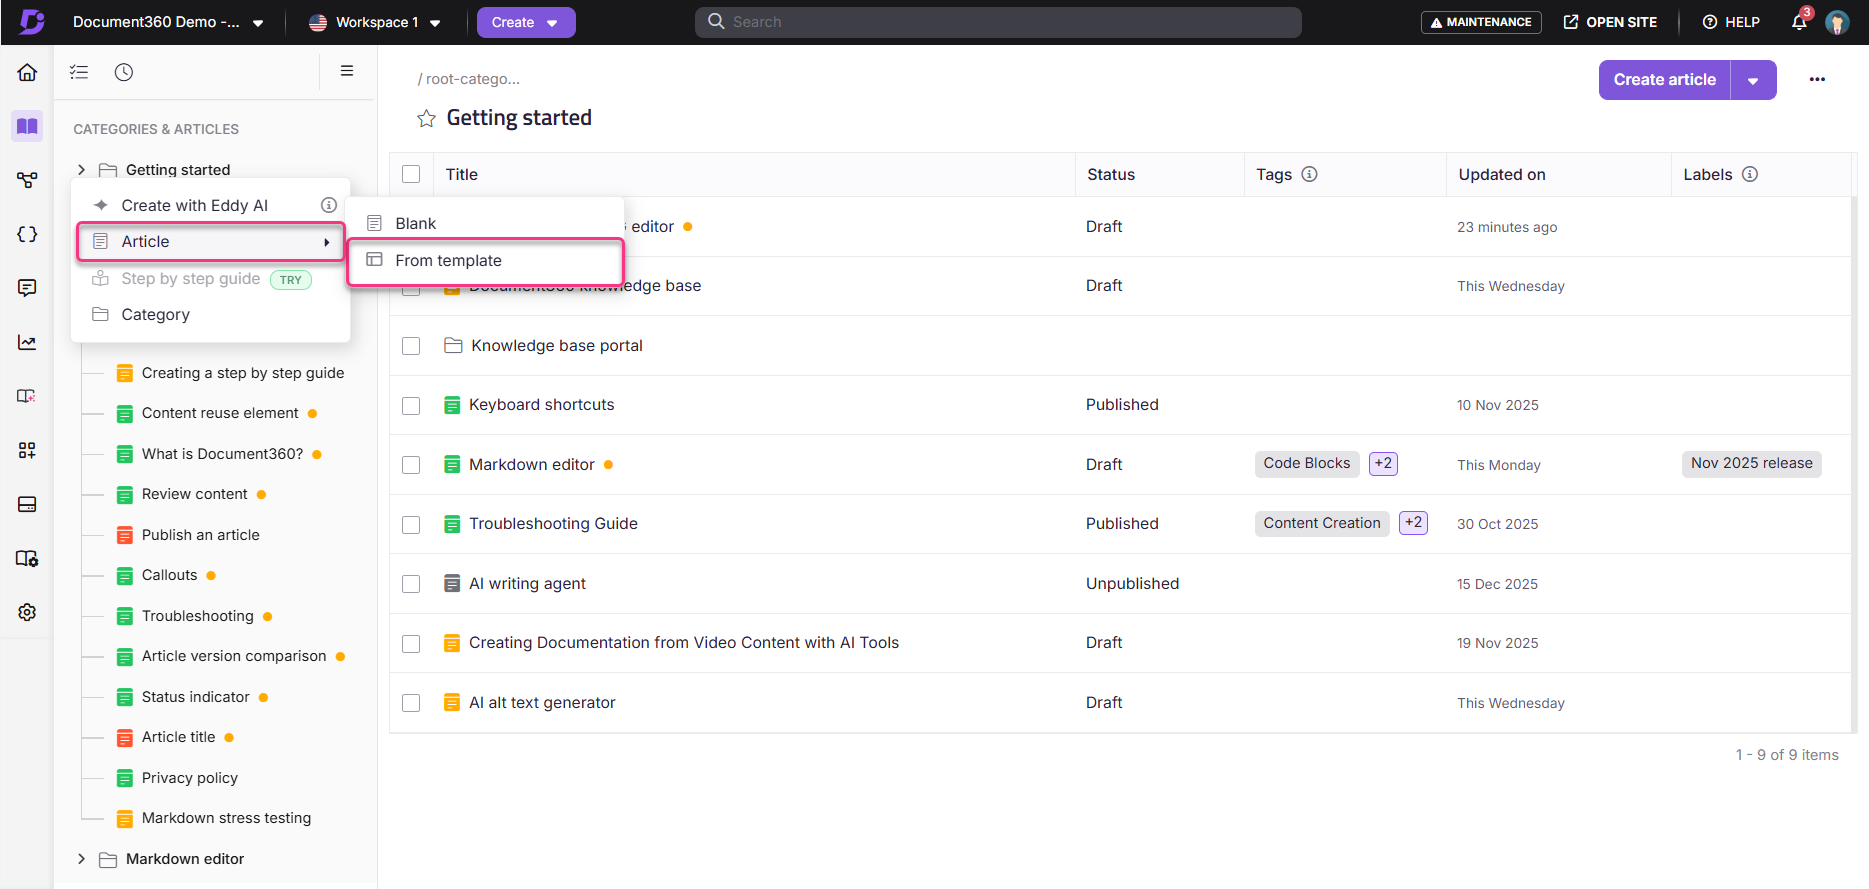Click the search magnifier icon
Viewport: 1869px width, 889px height.
click(x=716, y=21)
